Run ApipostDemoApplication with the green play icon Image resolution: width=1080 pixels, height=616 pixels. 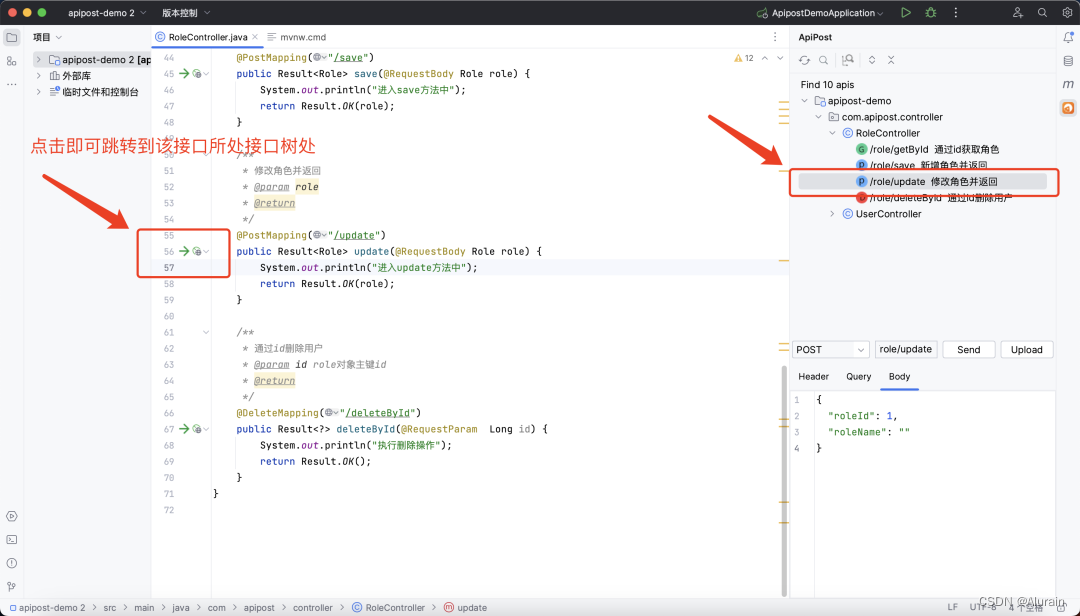tap(906, 12)
